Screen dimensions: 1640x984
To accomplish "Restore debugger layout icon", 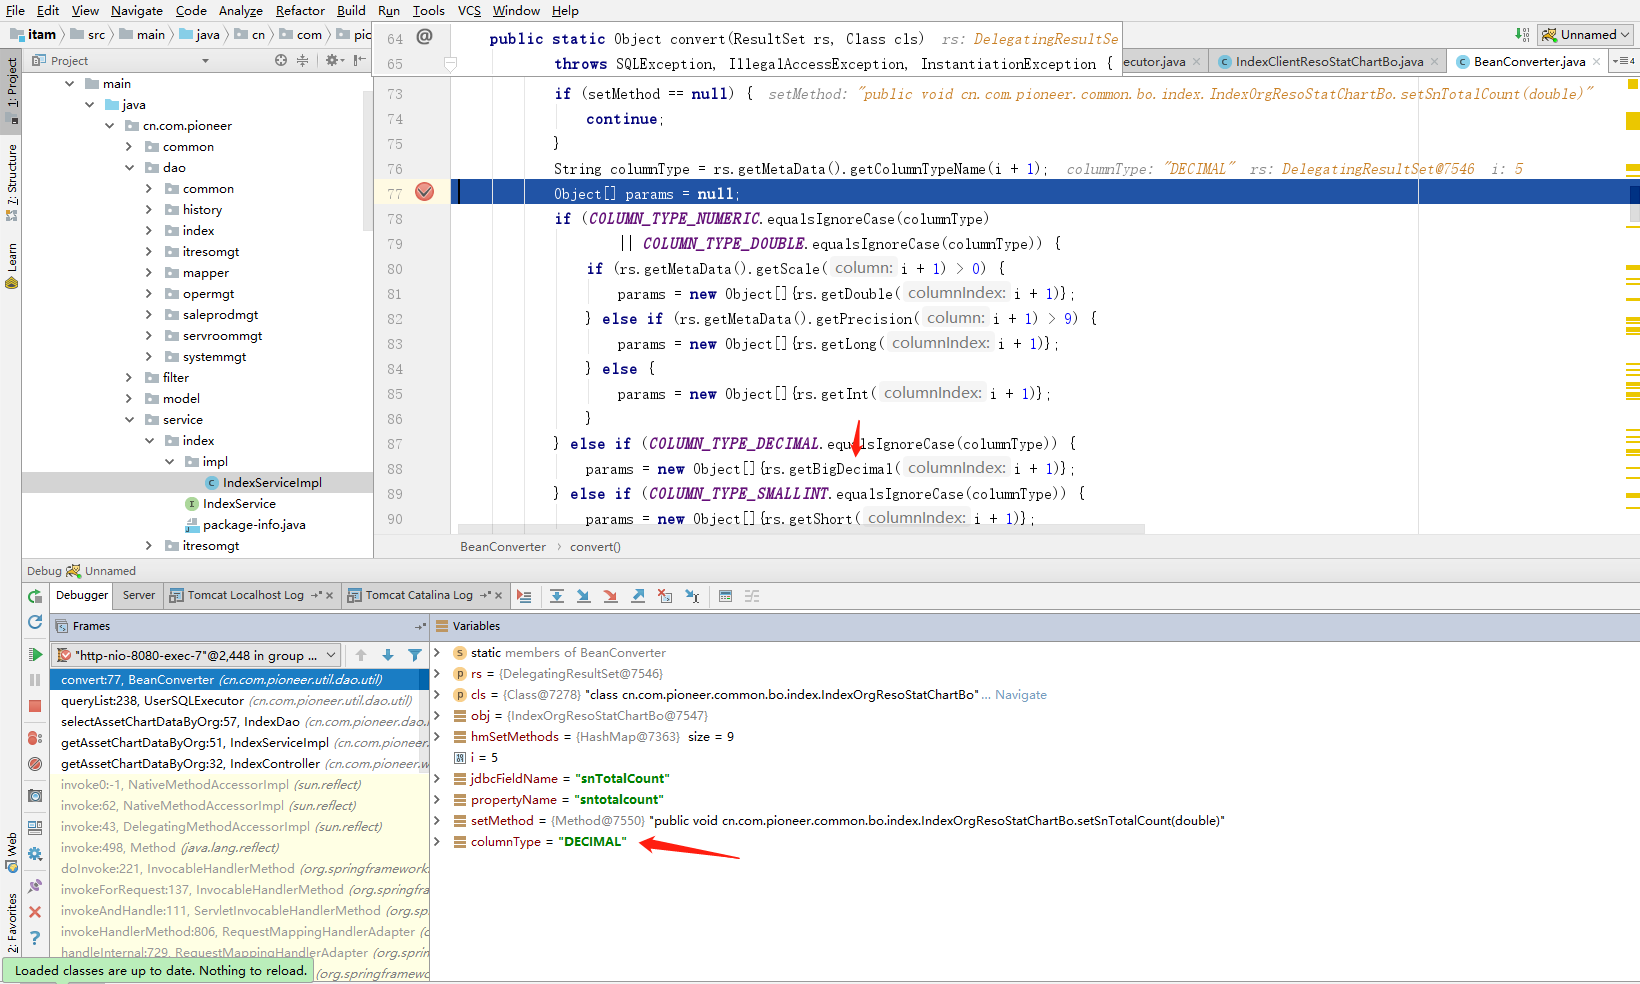I will pos(35,828).
